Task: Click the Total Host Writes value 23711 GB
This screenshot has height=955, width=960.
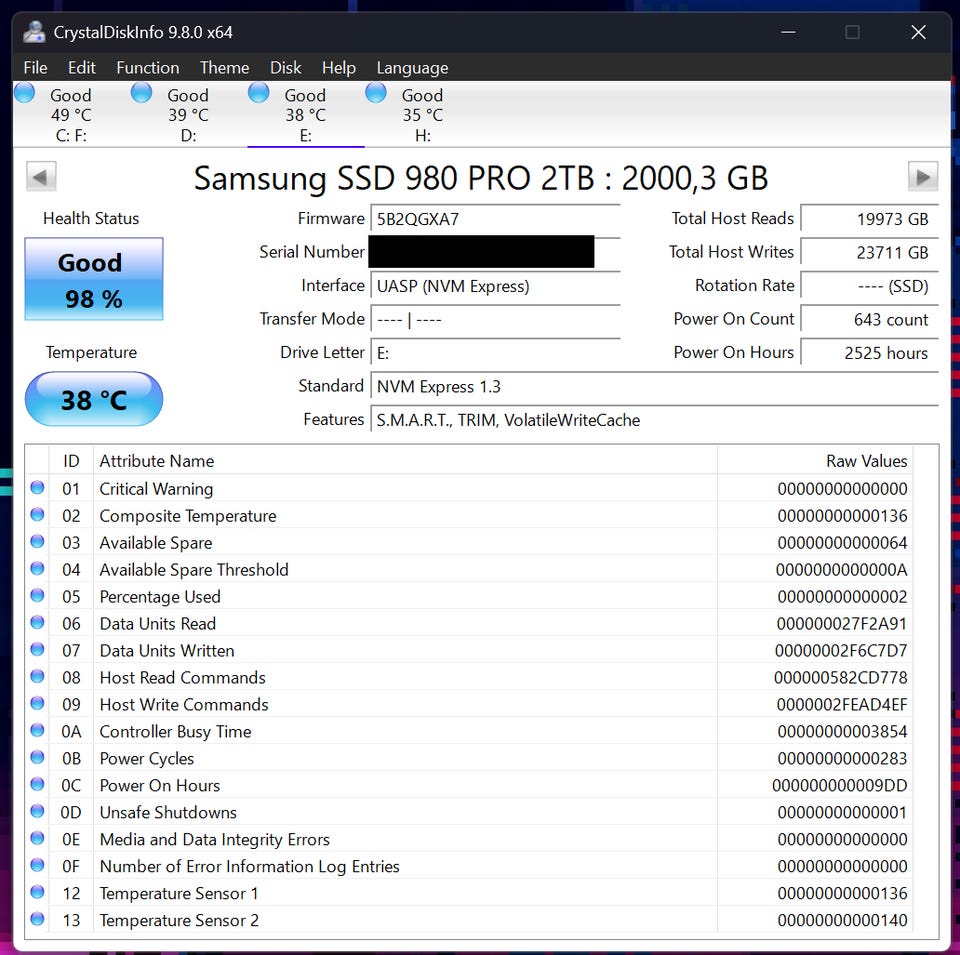Action: [869, 252]
